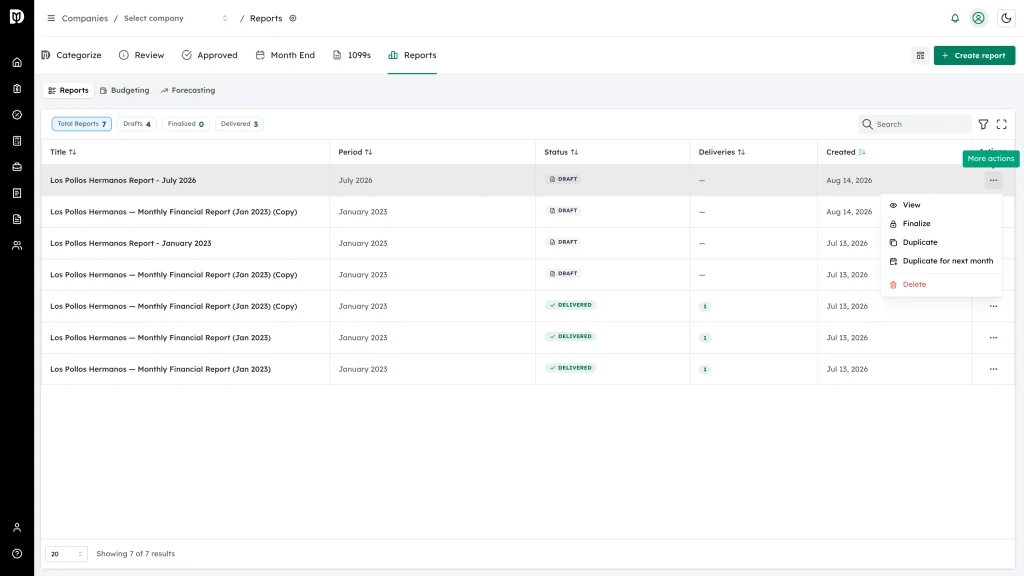Image resolution: width=1024 pixels, height=576 pixels.
Task: Filter by Delivered 3 chip
Action: coord(239,124)
